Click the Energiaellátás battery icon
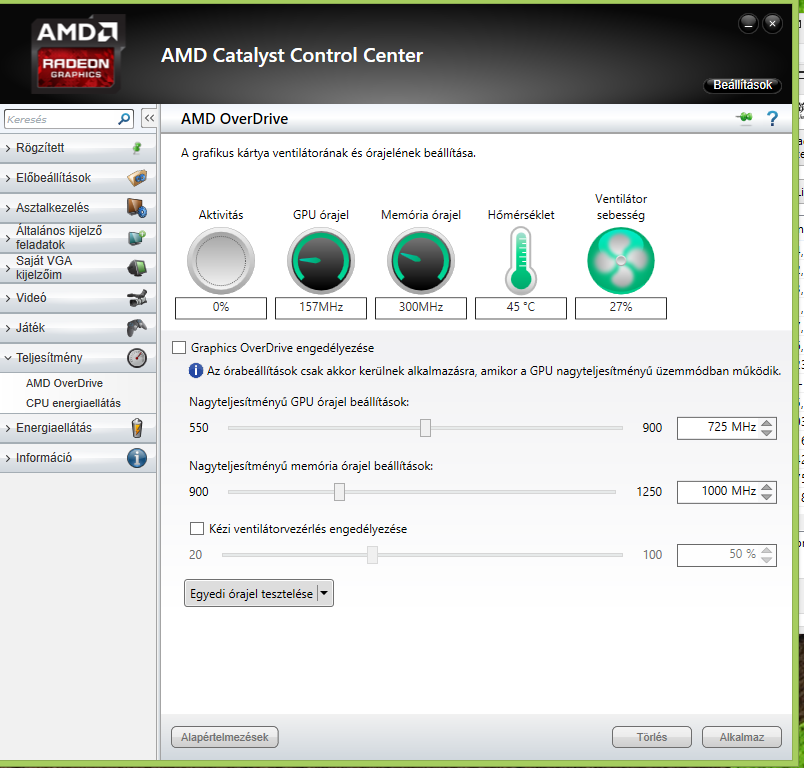804x768 pixels. click(x=137, y=428)
